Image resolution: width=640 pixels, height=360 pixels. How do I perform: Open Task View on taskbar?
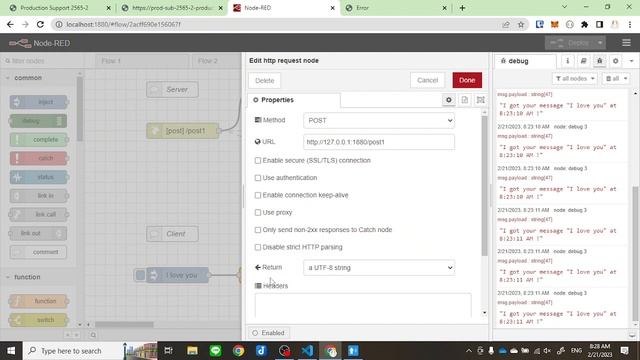click(168, 351)
